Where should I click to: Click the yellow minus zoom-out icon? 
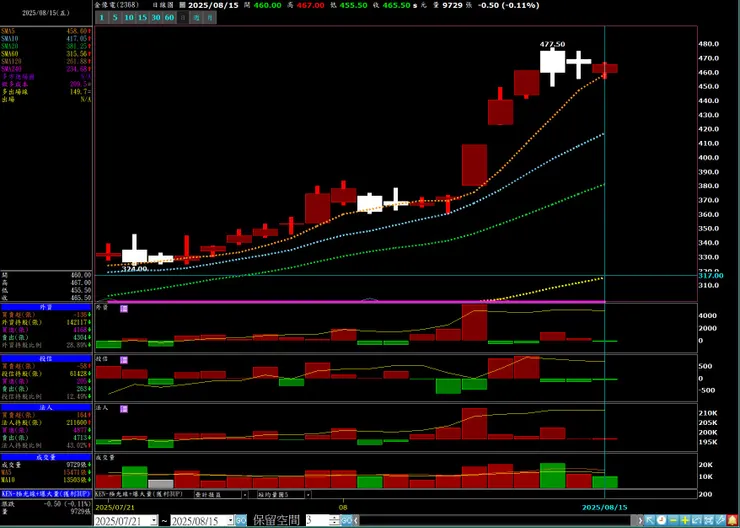673,520
